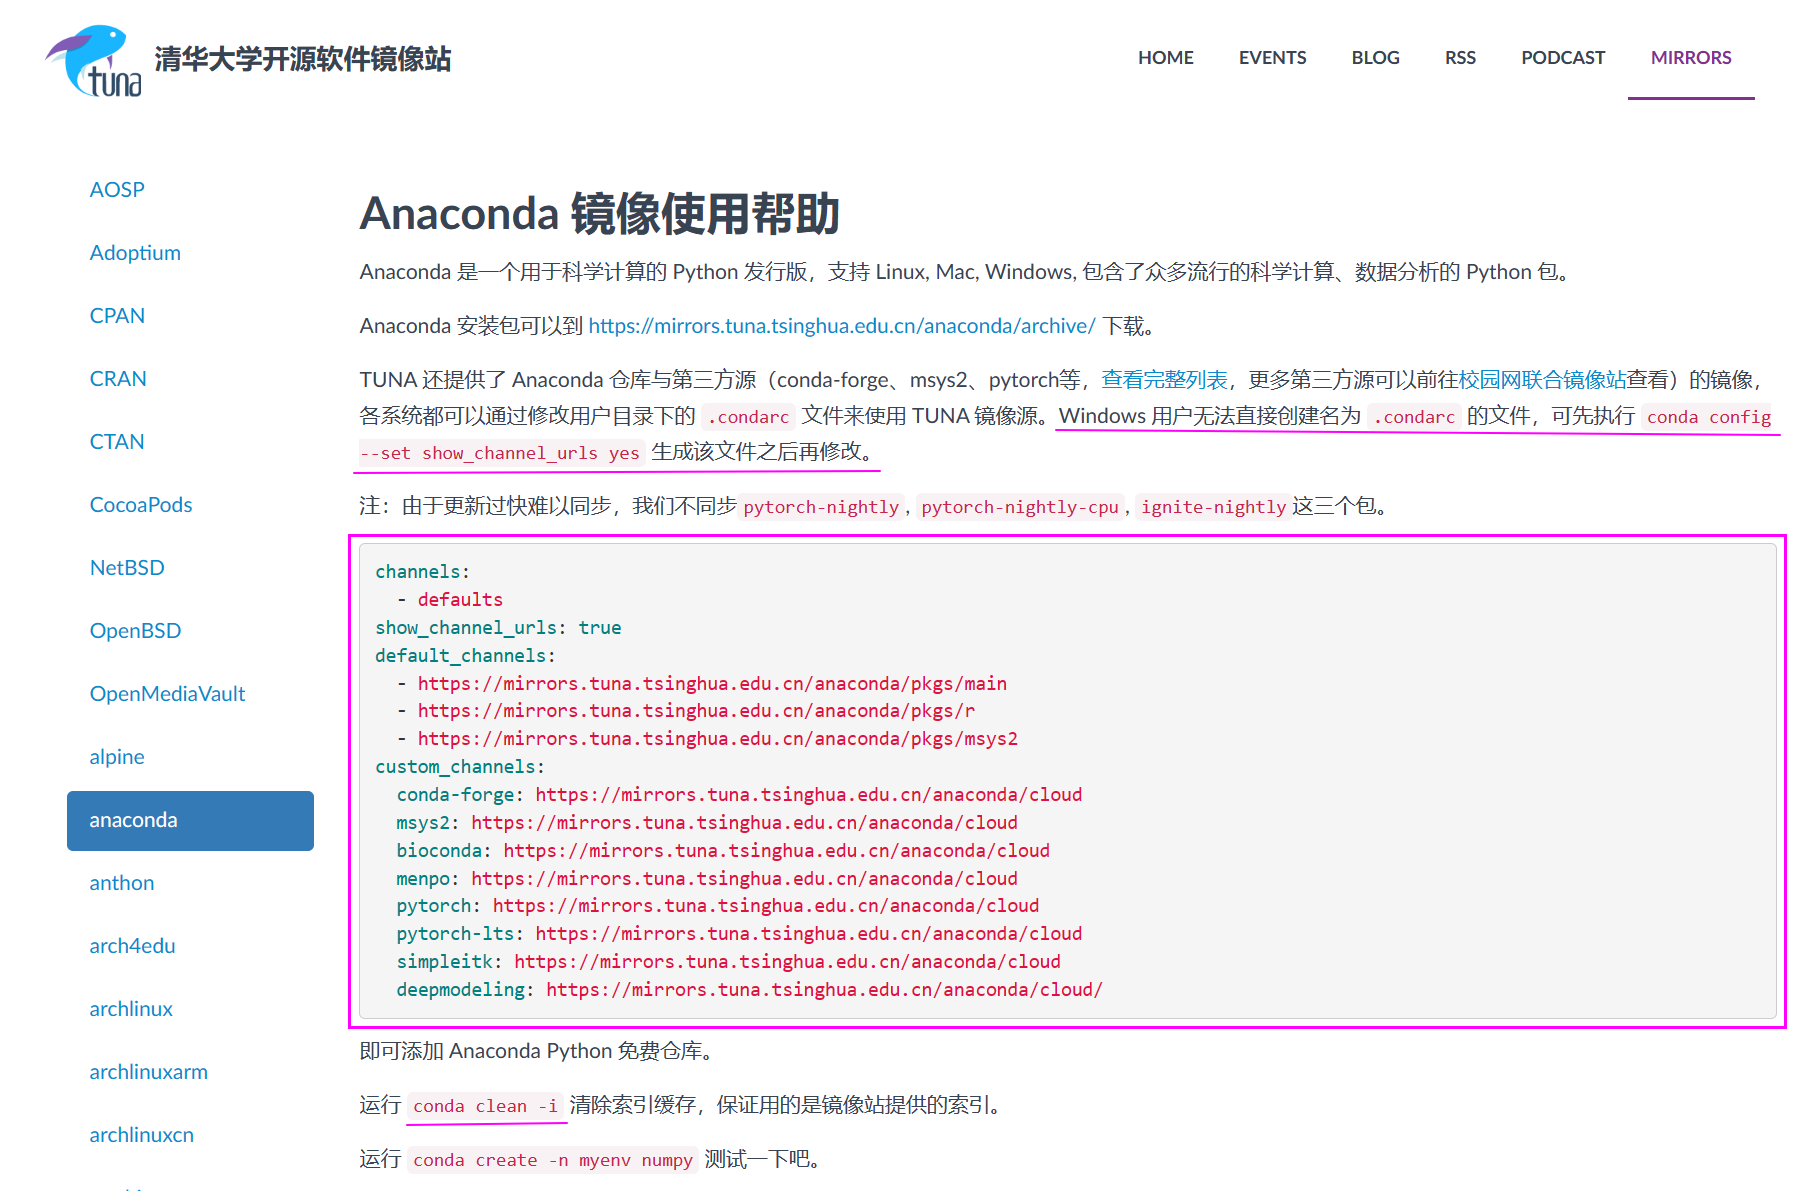Open the 校园网联合镜像站 link
This screenshot has height=1191, width=1816.
coord(1542,380)
